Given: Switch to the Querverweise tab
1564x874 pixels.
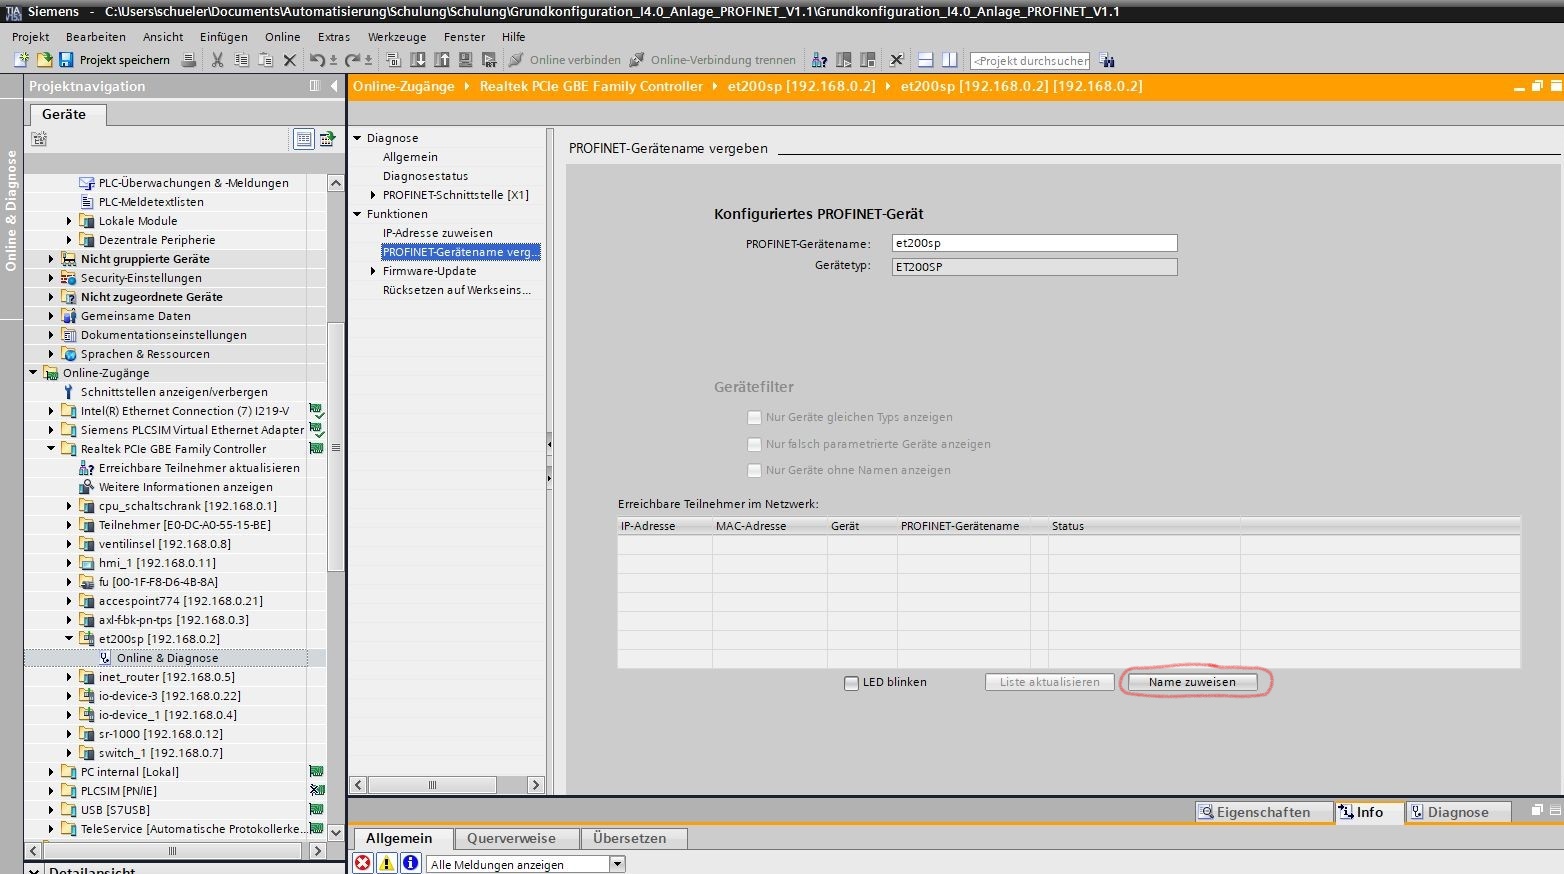Looking at the screenshot, I should click(x=510, y=838).
